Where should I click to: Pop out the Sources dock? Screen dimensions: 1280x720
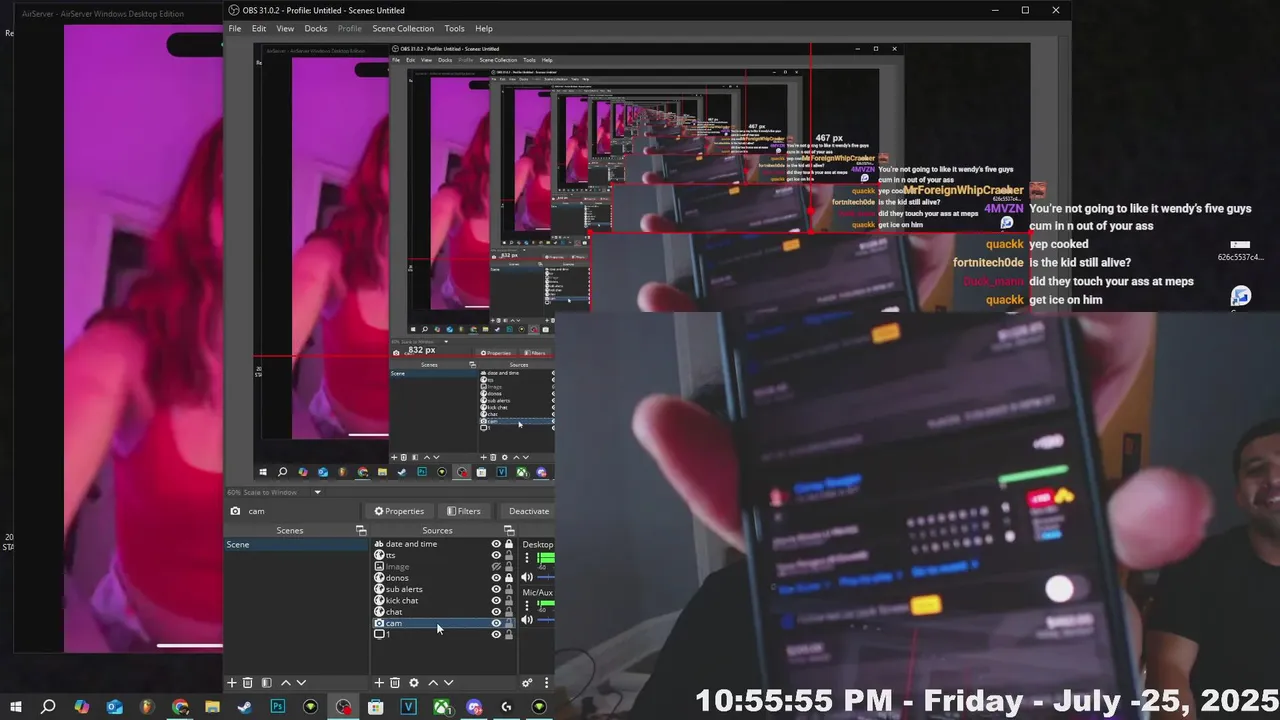(x=508, y=530)
